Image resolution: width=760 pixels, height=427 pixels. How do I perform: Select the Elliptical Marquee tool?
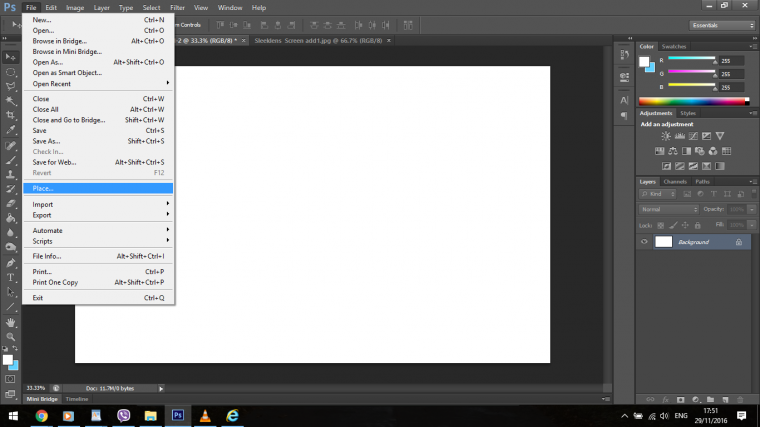pyautogui.click(x=11, y=72)
